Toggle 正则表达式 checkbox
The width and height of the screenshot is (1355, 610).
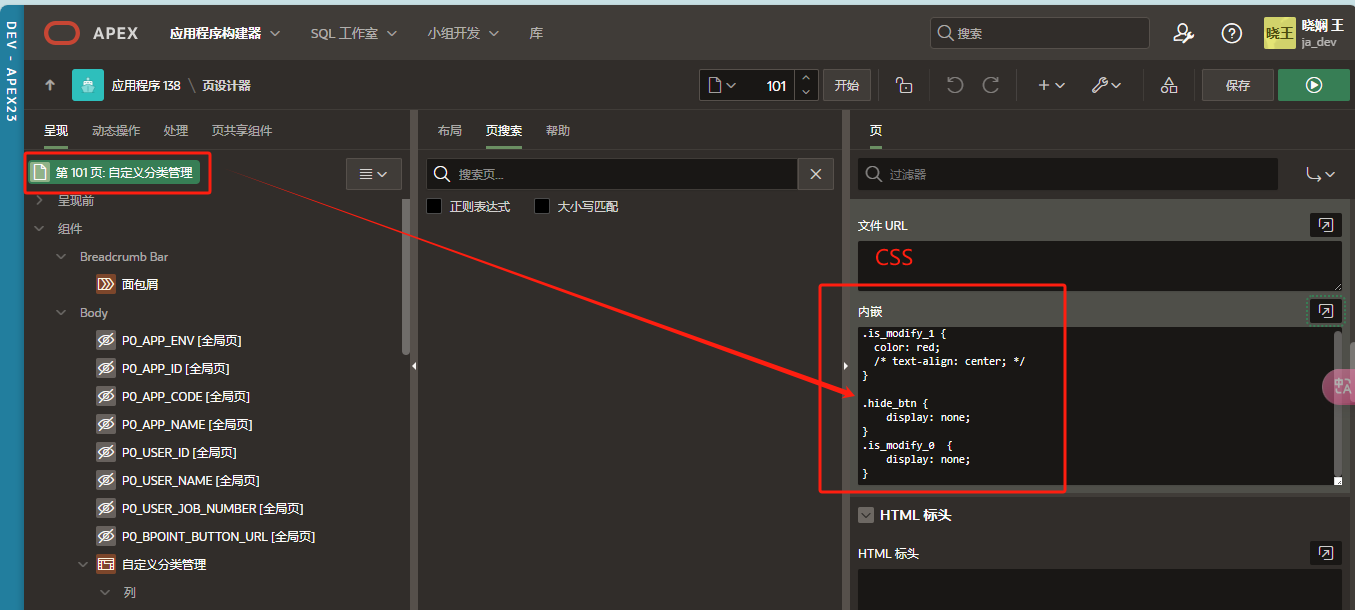click(x=434, y=206)
